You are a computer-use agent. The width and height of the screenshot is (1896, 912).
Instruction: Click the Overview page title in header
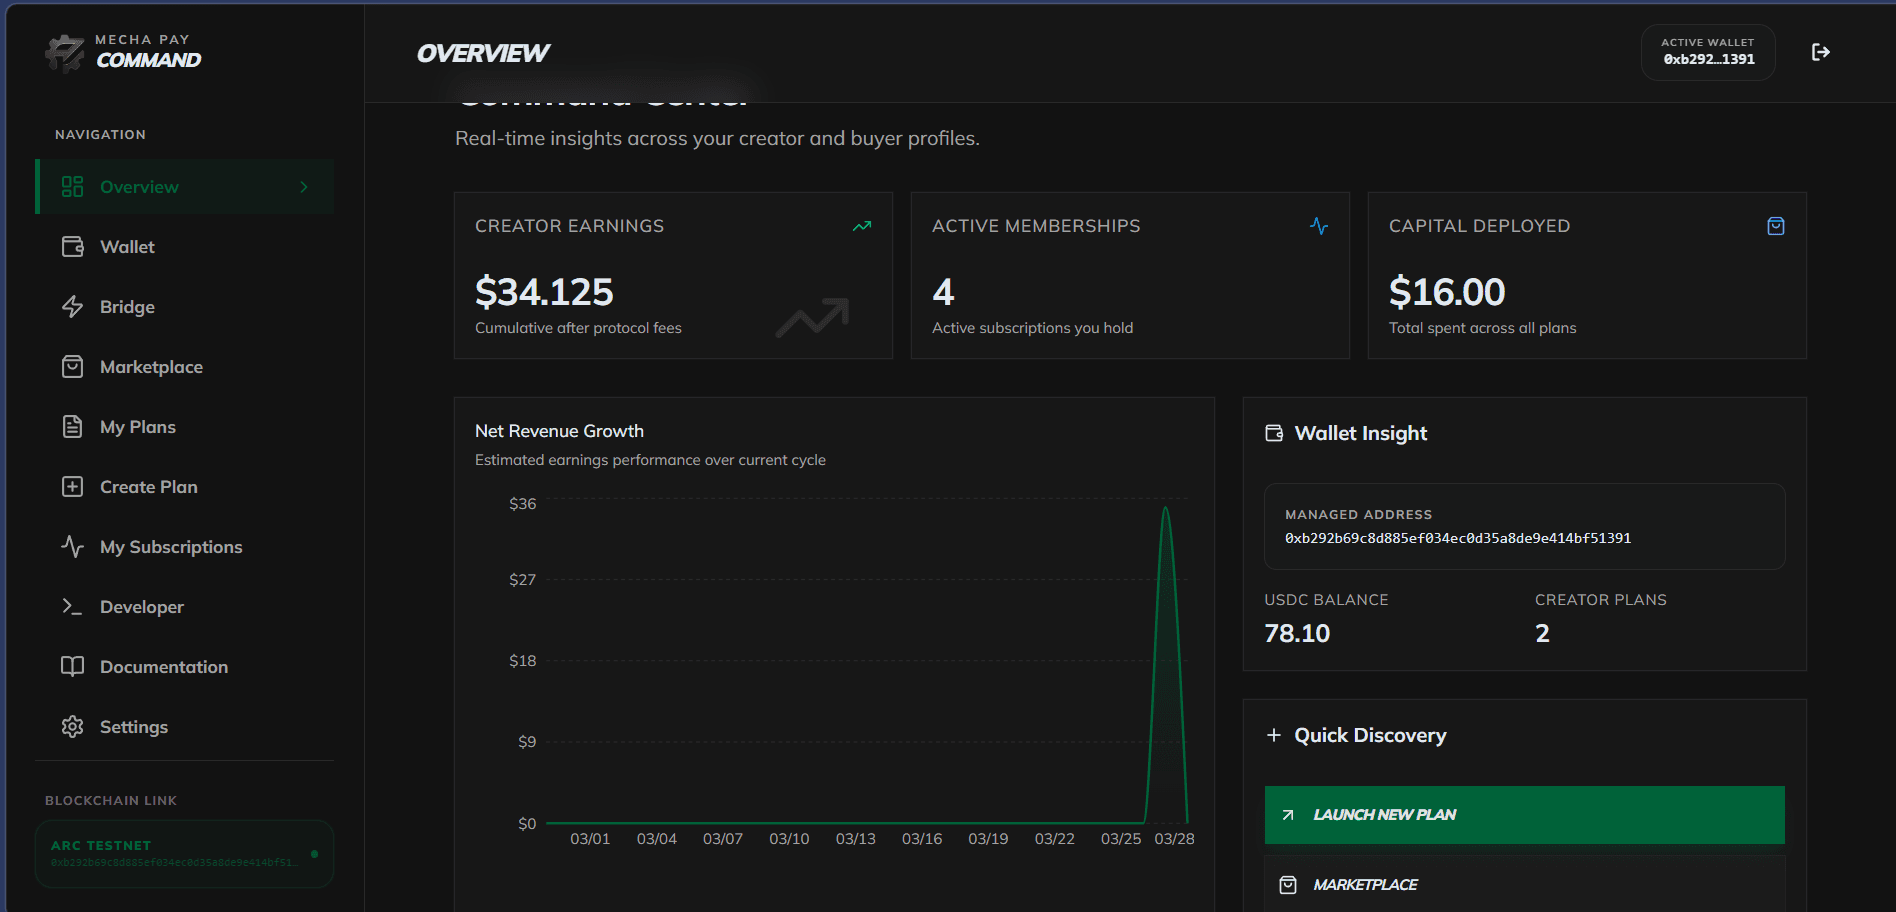pyautogui.click(x=483, y=53)
